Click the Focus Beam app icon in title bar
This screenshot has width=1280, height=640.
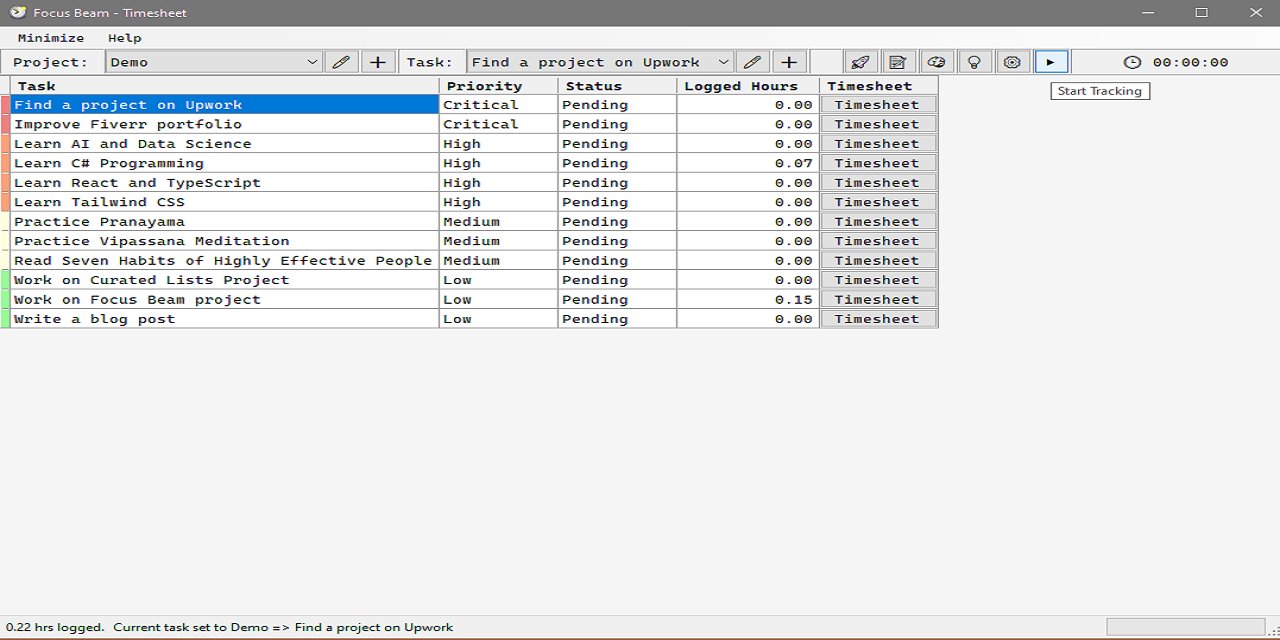pos(17,12)
